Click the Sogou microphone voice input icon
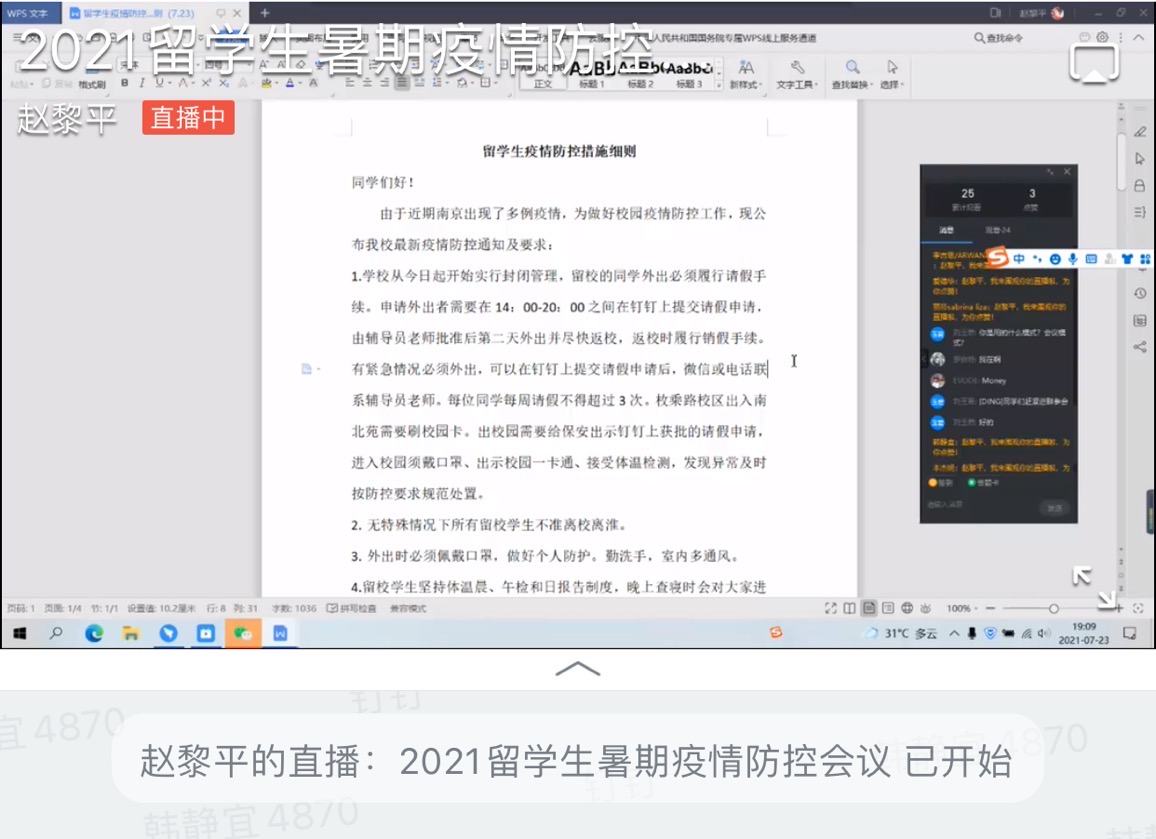 [1073, 259]
